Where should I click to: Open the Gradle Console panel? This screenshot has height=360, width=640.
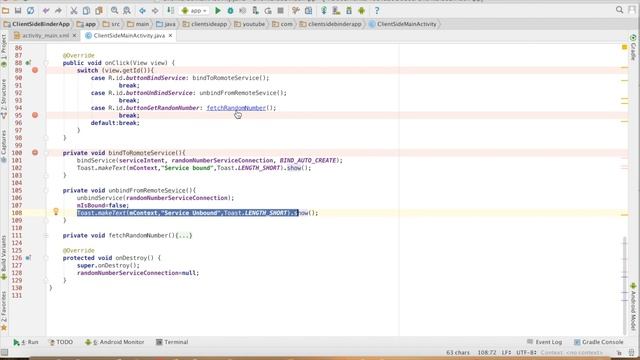pyautogui.click(x=598, y=342)
